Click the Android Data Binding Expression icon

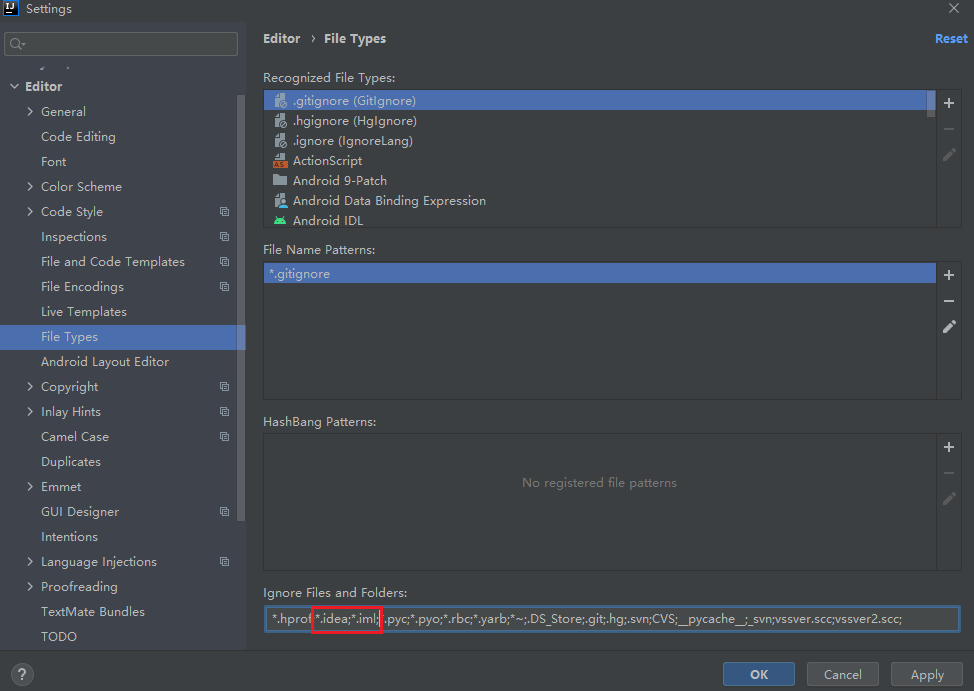point(281,201)
